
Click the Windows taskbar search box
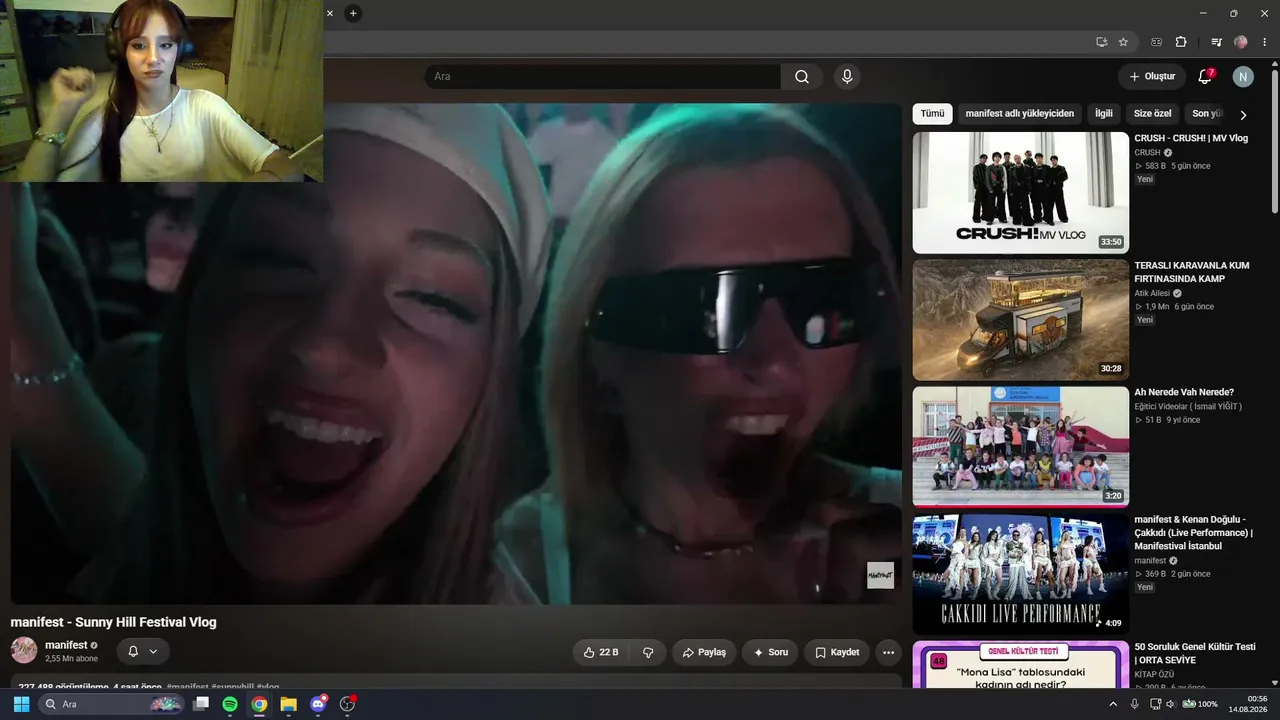(x=112, y=704)
